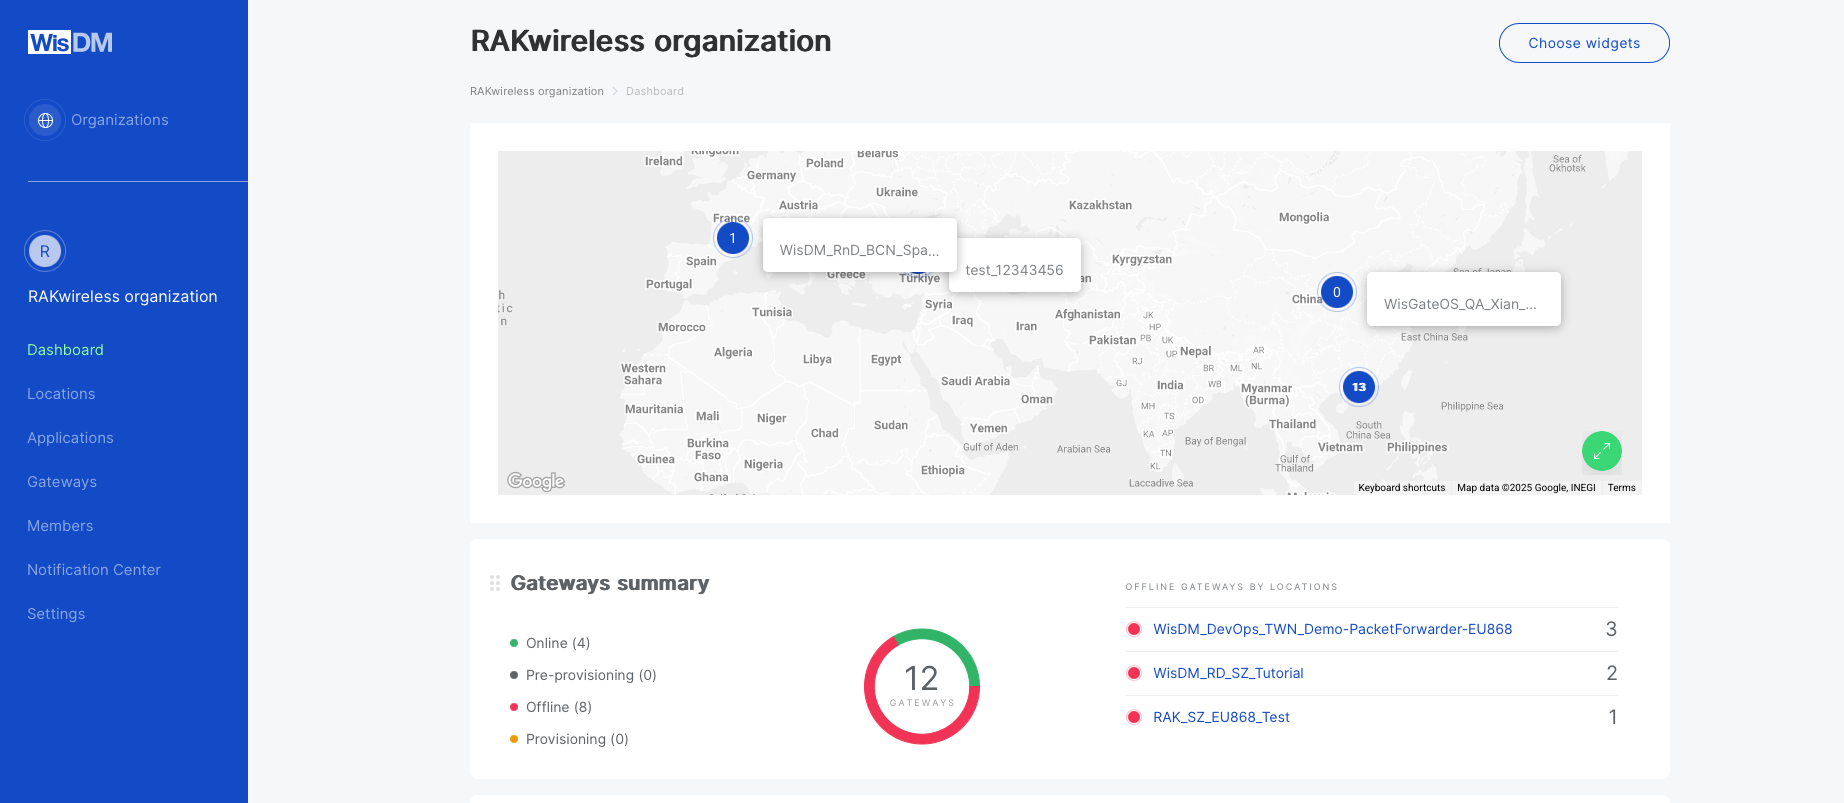
Task: Navigate to Gateways in the sidebar
Action: tap(62, 482)
